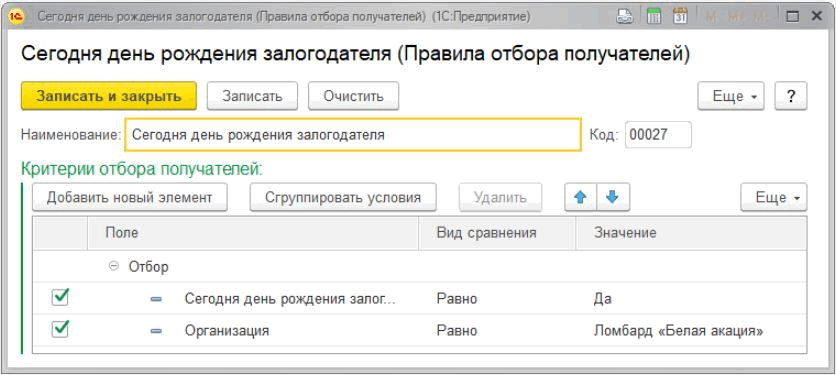The width and height of the screenshot is (836, 375).
Task: Click the Записать button
Action: (x=252, y=96)
